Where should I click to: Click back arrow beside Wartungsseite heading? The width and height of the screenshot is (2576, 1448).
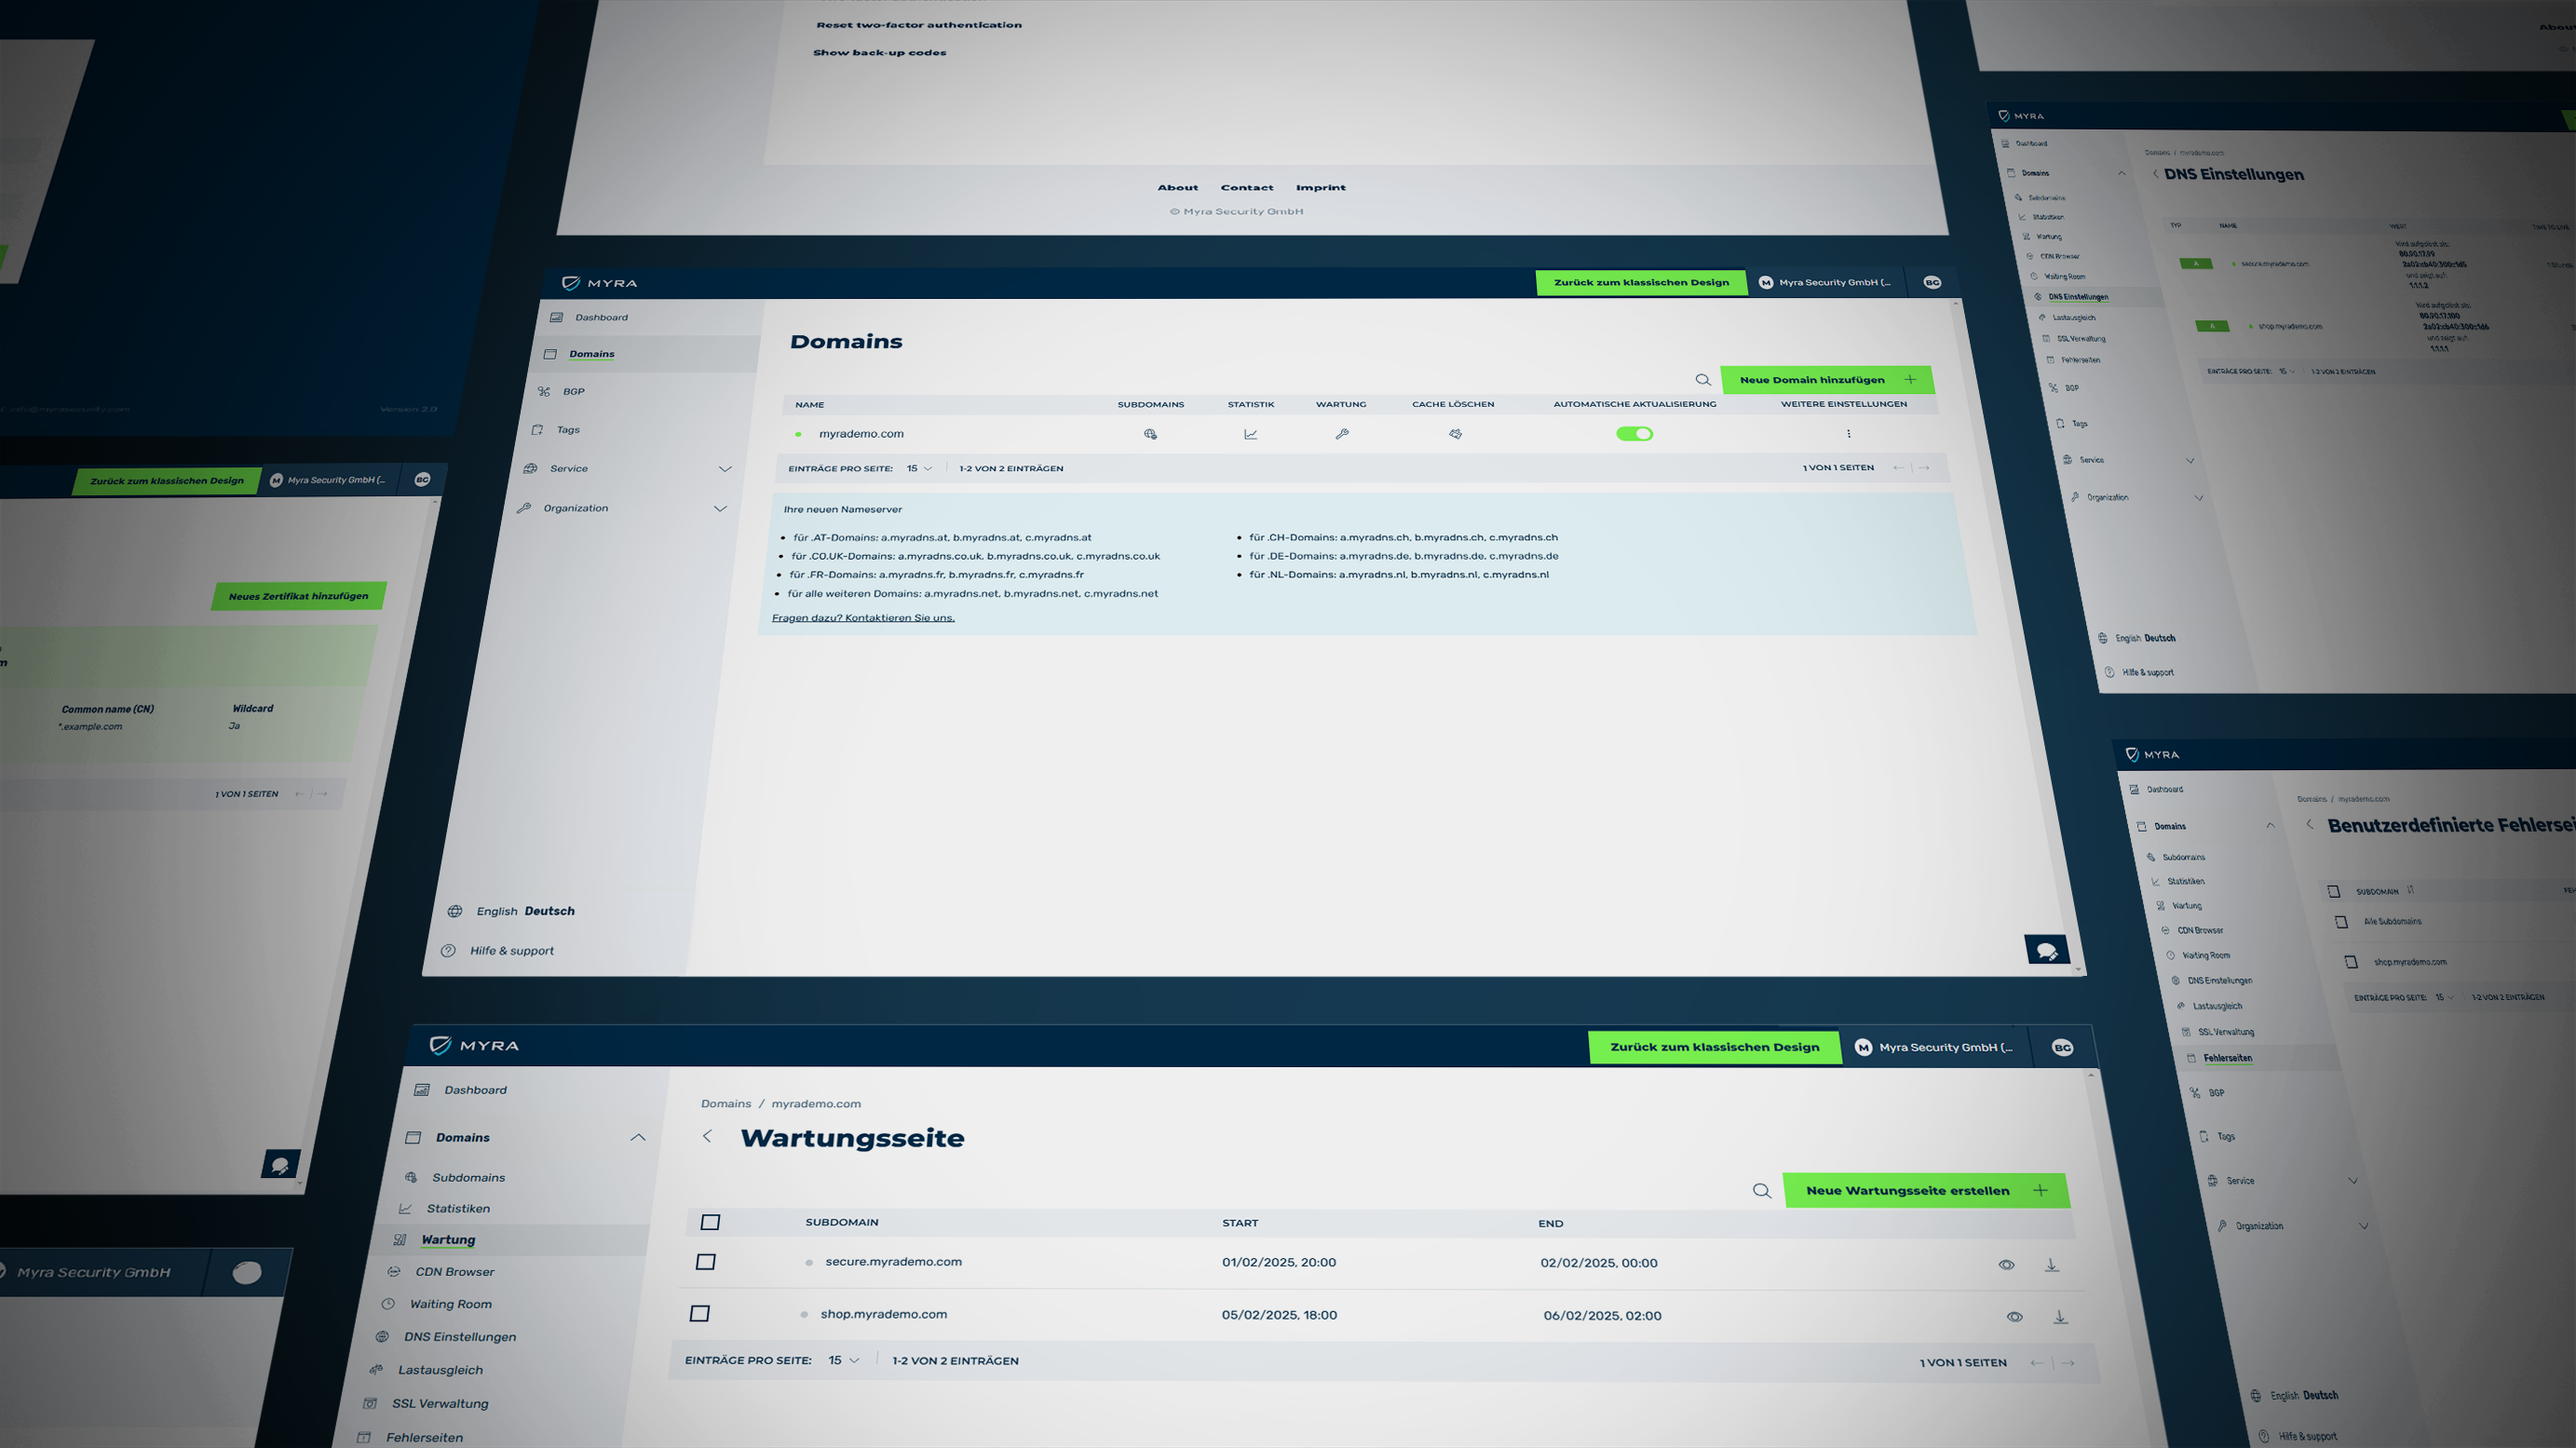[x=707, y=1136]
